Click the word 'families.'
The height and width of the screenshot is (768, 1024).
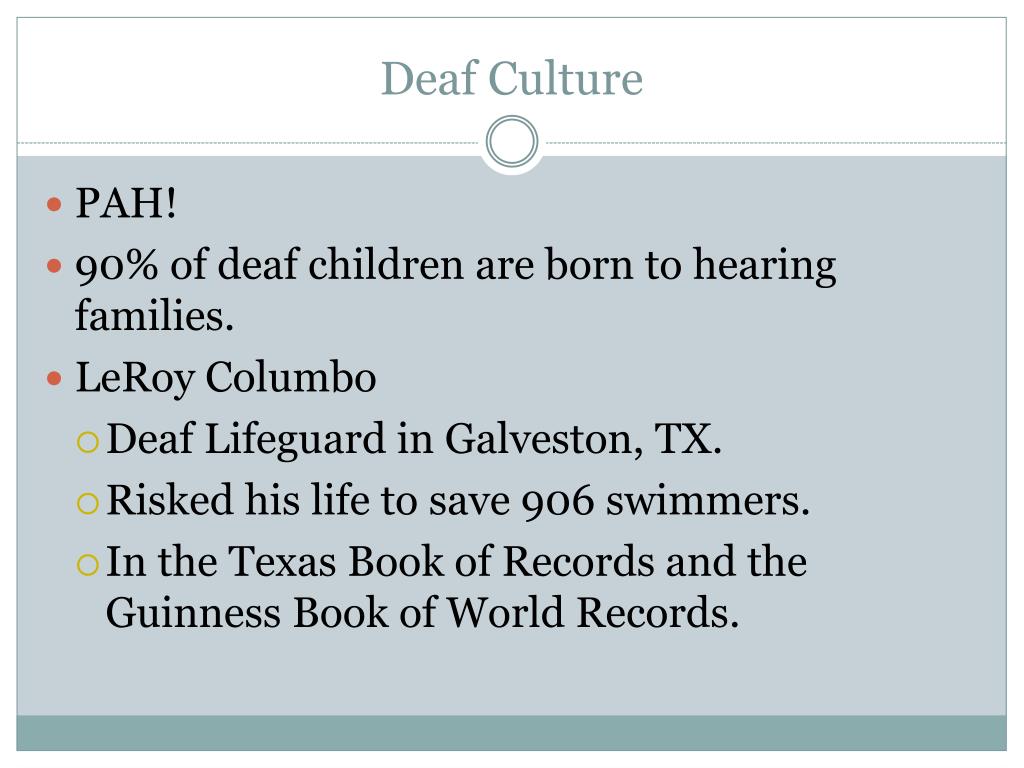click(x=154, y=315)
